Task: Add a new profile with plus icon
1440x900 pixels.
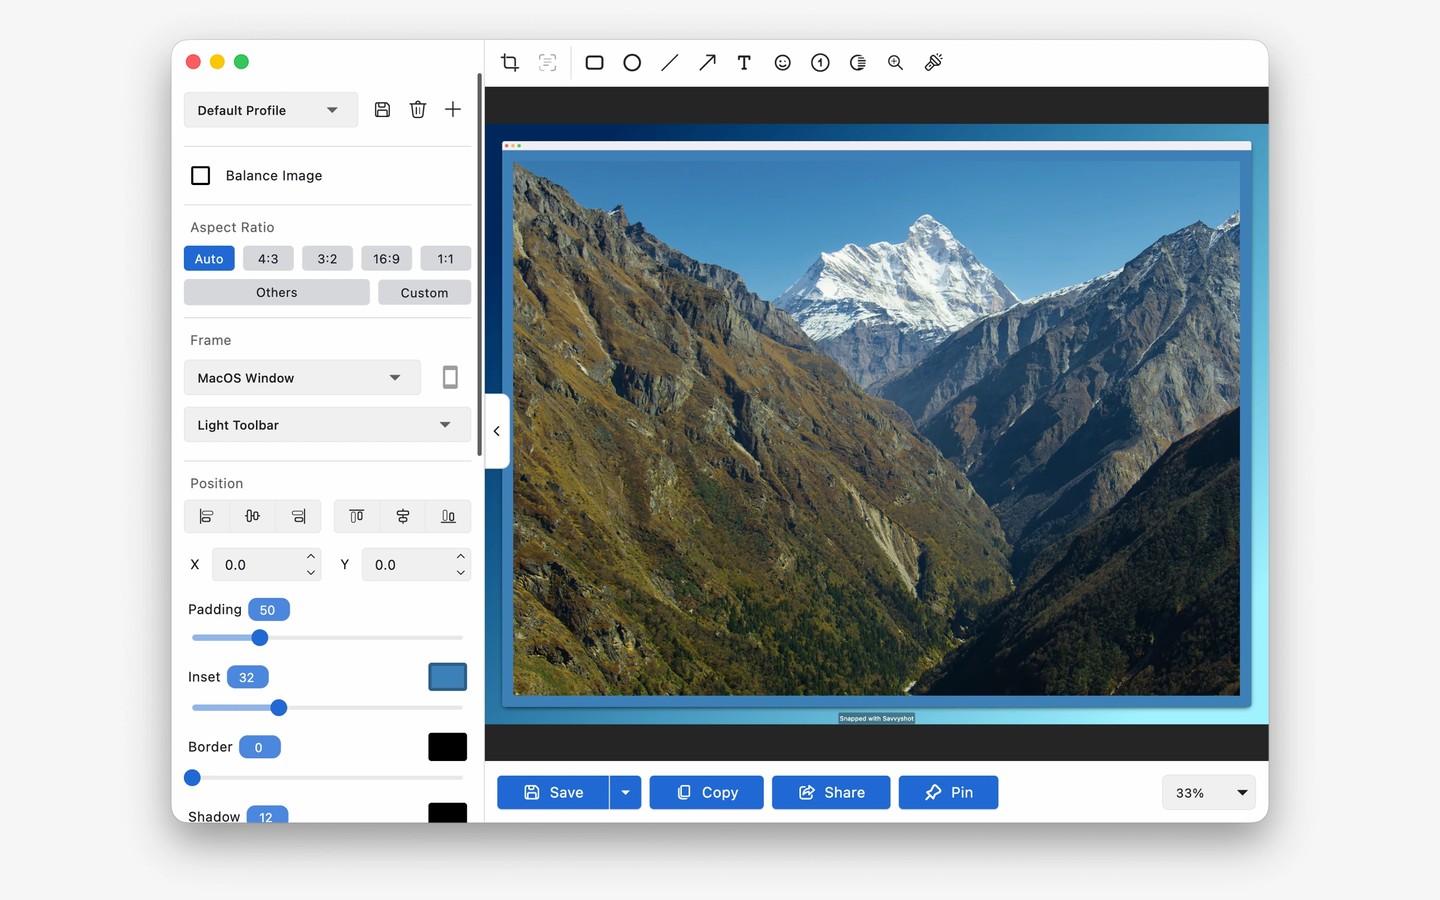Action: [453, 110]
